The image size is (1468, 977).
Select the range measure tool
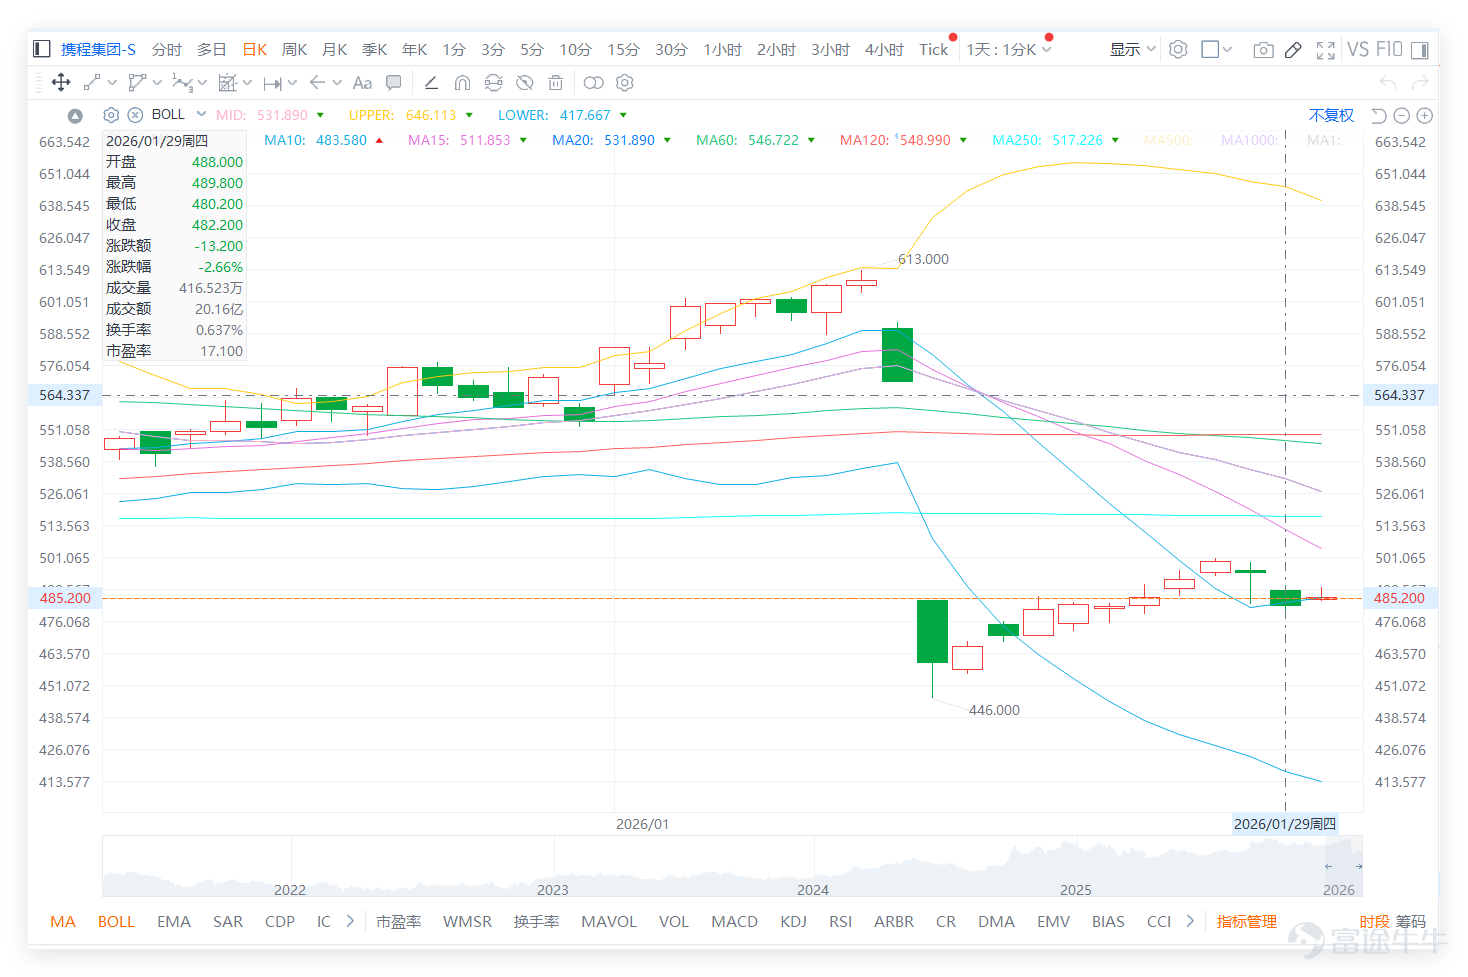tap(272, 83)
